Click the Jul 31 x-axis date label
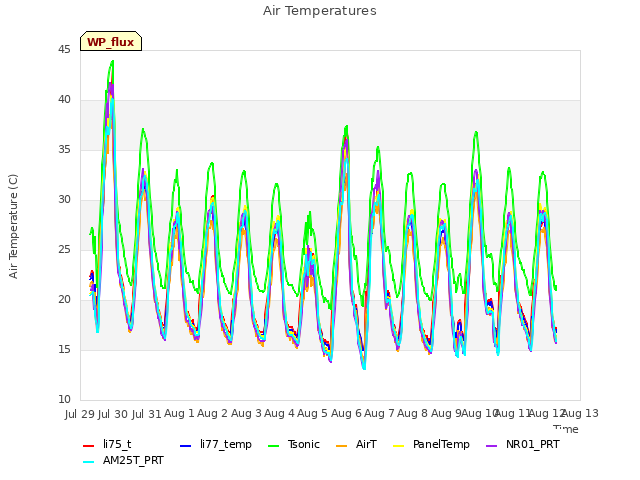 coord(147,414)
